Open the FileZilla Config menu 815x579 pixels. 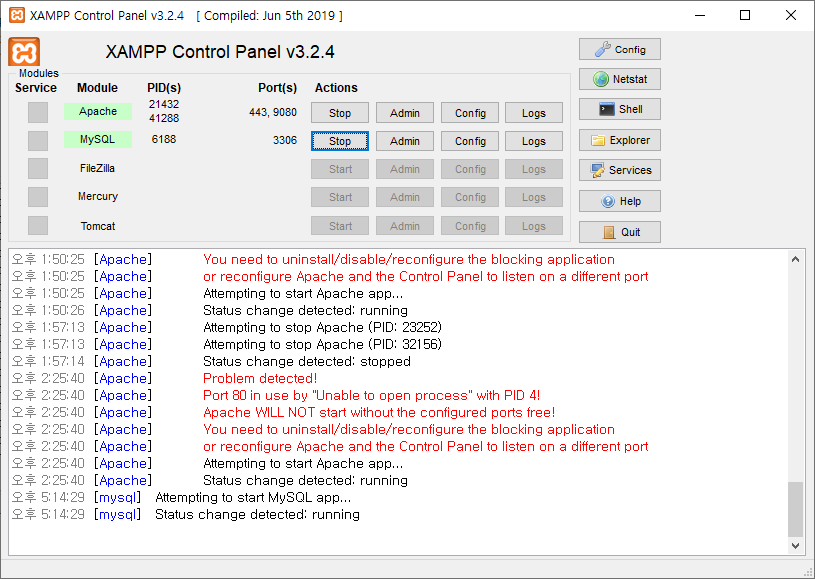click(470, 169)
